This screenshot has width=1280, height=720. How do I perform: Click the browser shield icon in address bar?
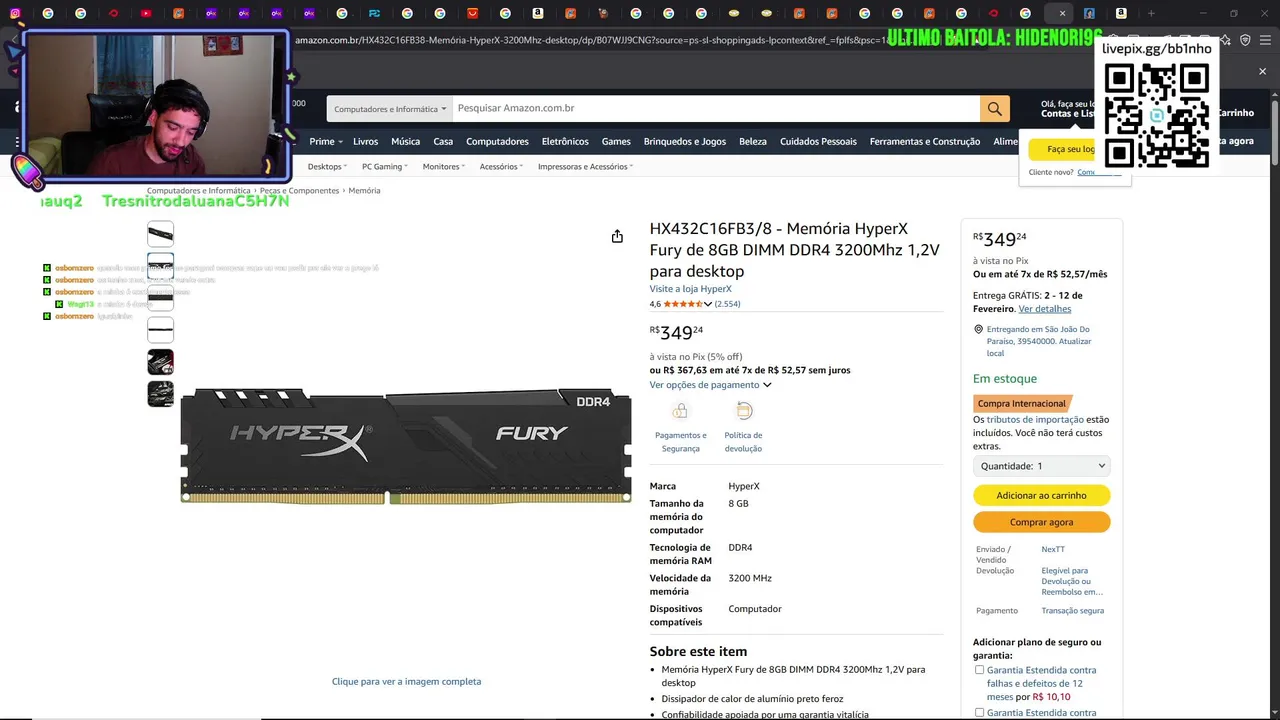click(1245, 40)
